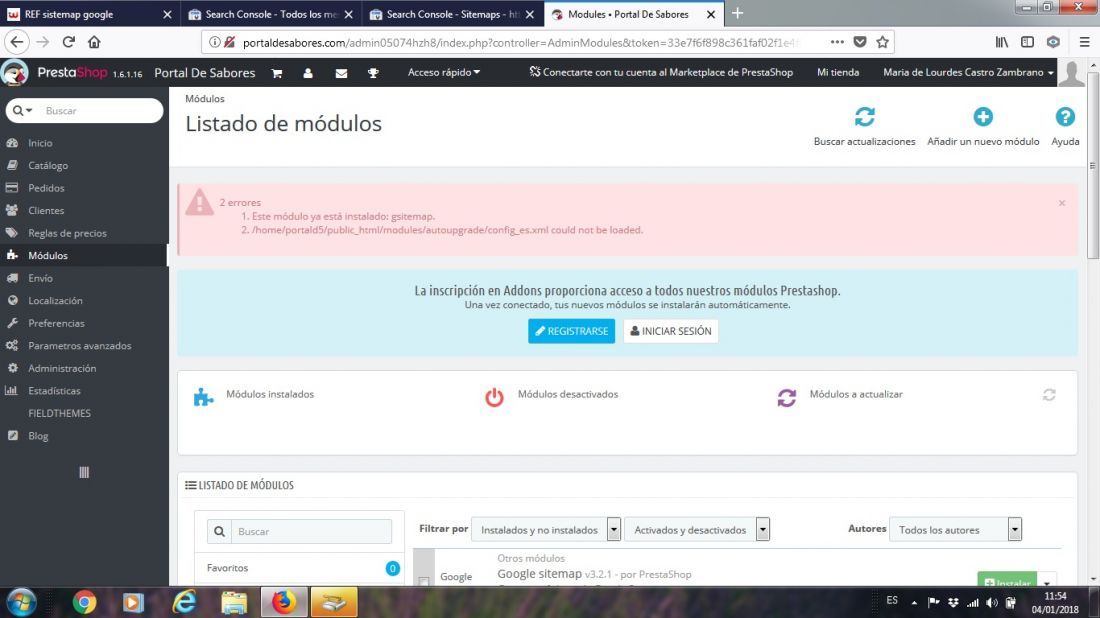
Task: Open new browser tab with plus
Action: [x=737, y=13]
